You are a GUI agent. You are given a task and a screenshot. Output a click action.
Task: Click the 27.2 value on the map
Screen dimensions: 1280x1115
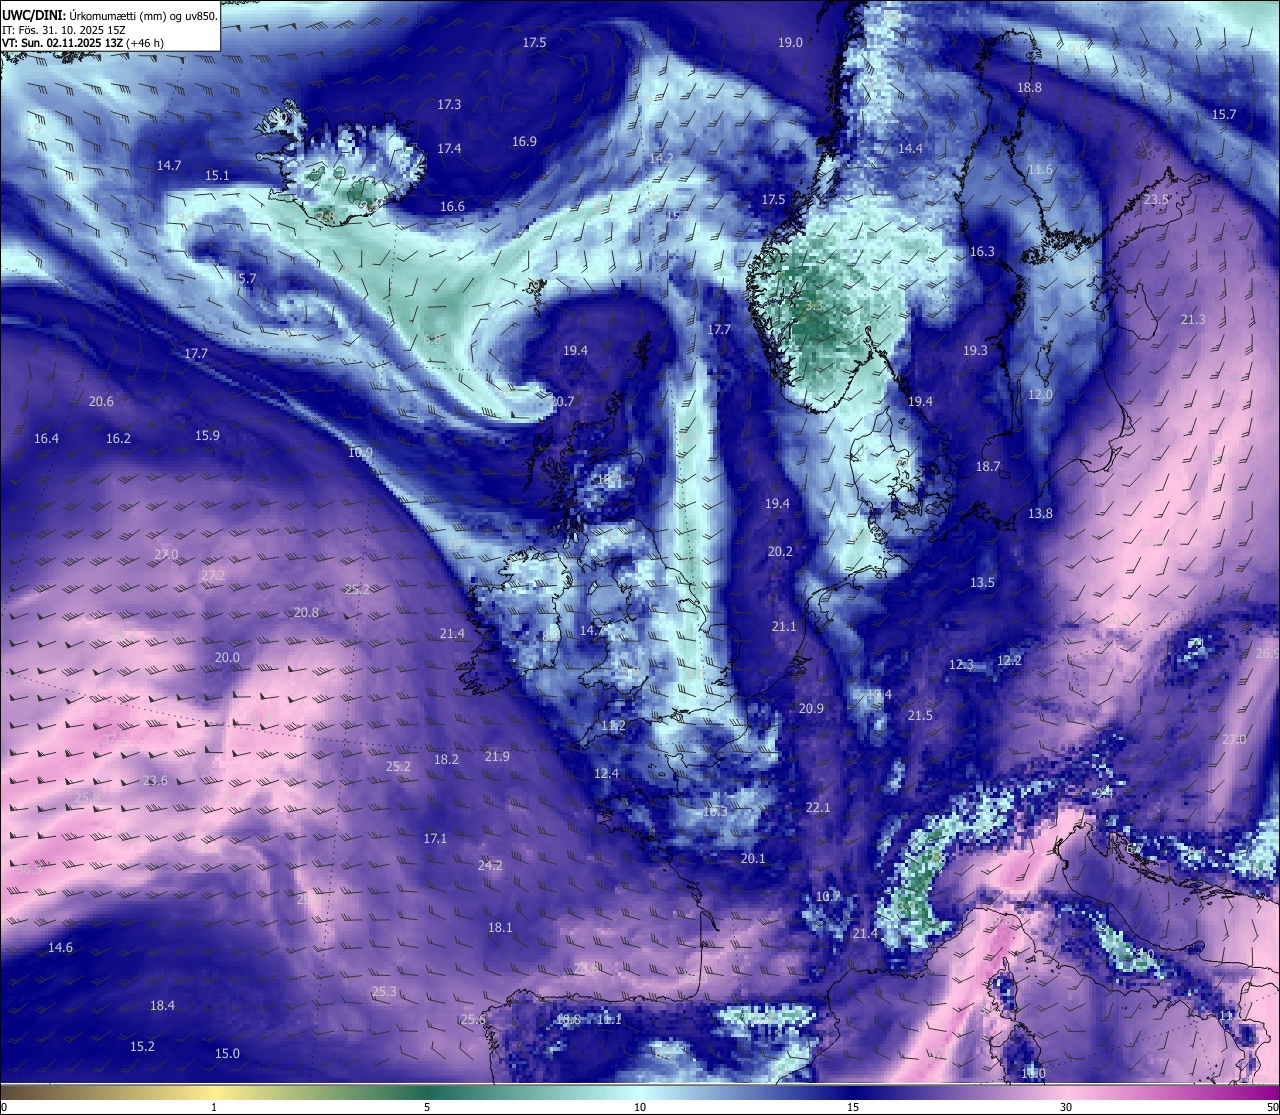pos(213,575)
